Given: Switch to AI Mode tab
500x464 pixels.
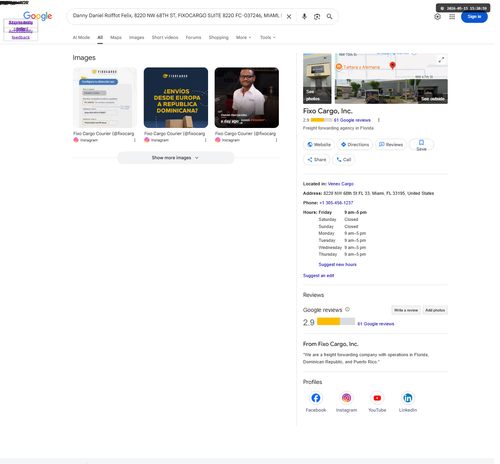Looking at the screenshot, I should pos(81,37).
